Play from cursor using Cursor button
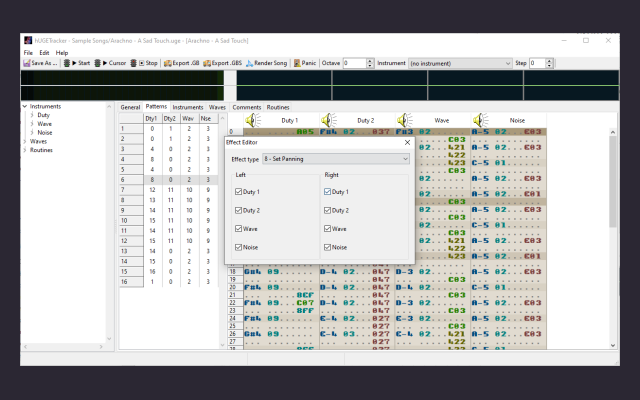The image size is (640, 400). [x=110, y=63]
